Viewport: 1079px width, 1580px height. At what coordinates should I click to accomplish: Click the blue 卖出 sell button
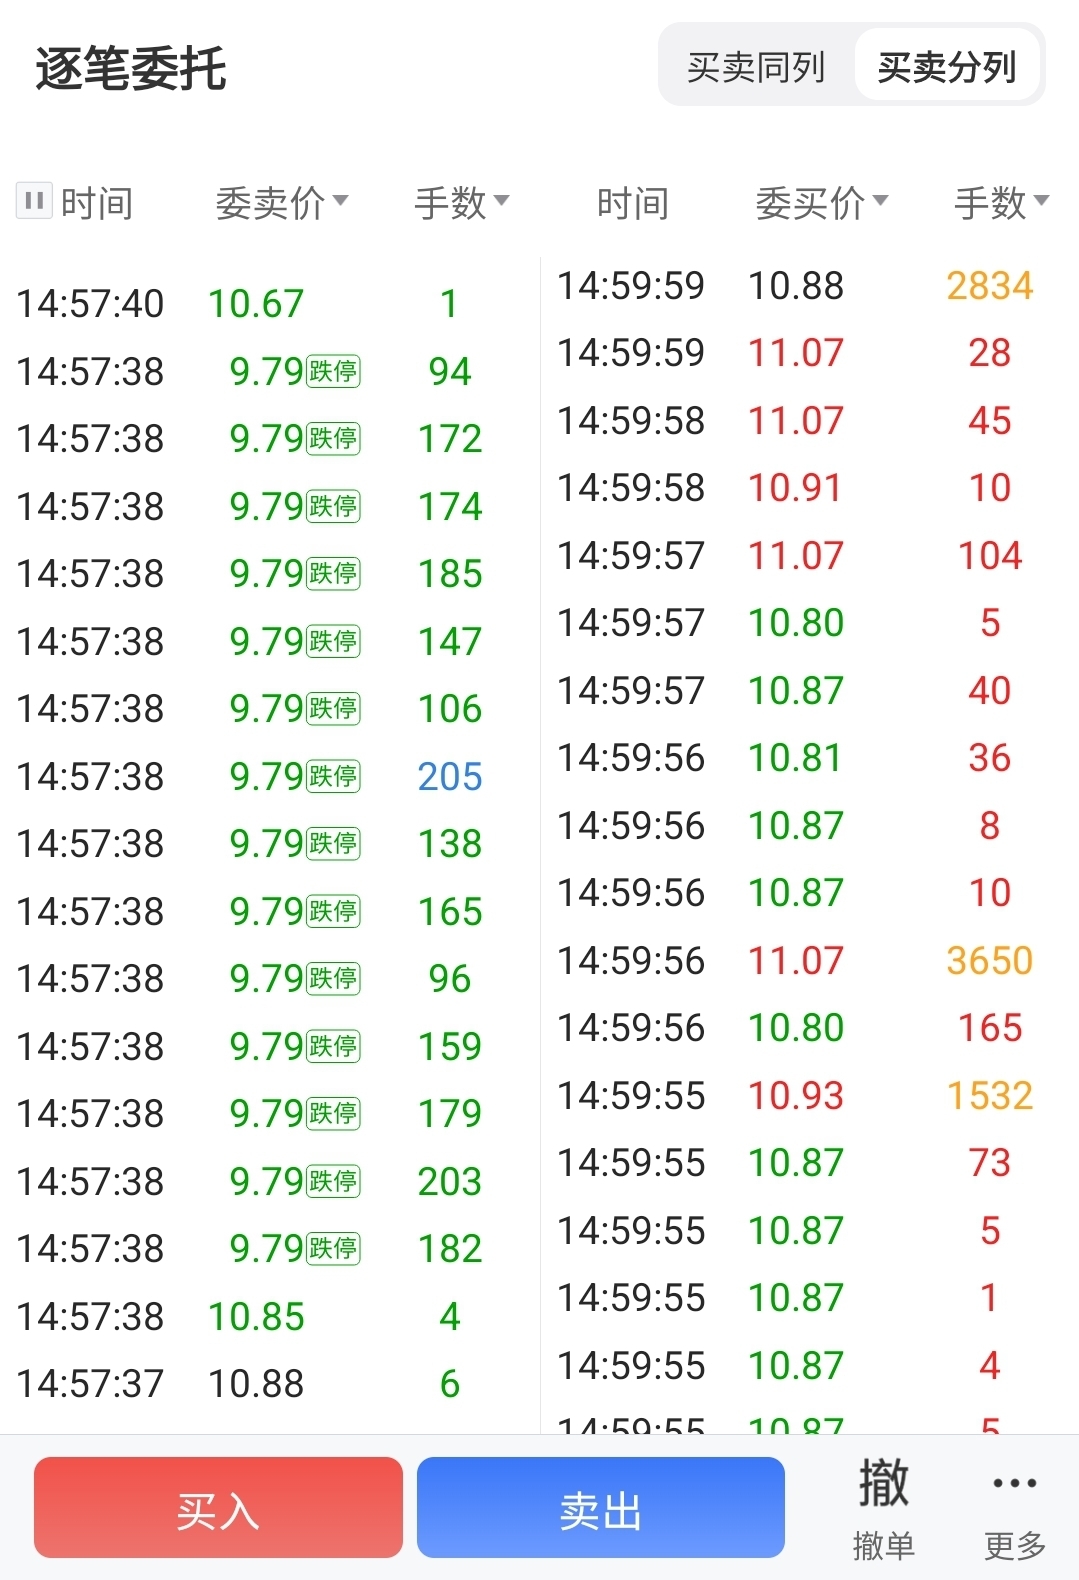tap(600, 1508)
